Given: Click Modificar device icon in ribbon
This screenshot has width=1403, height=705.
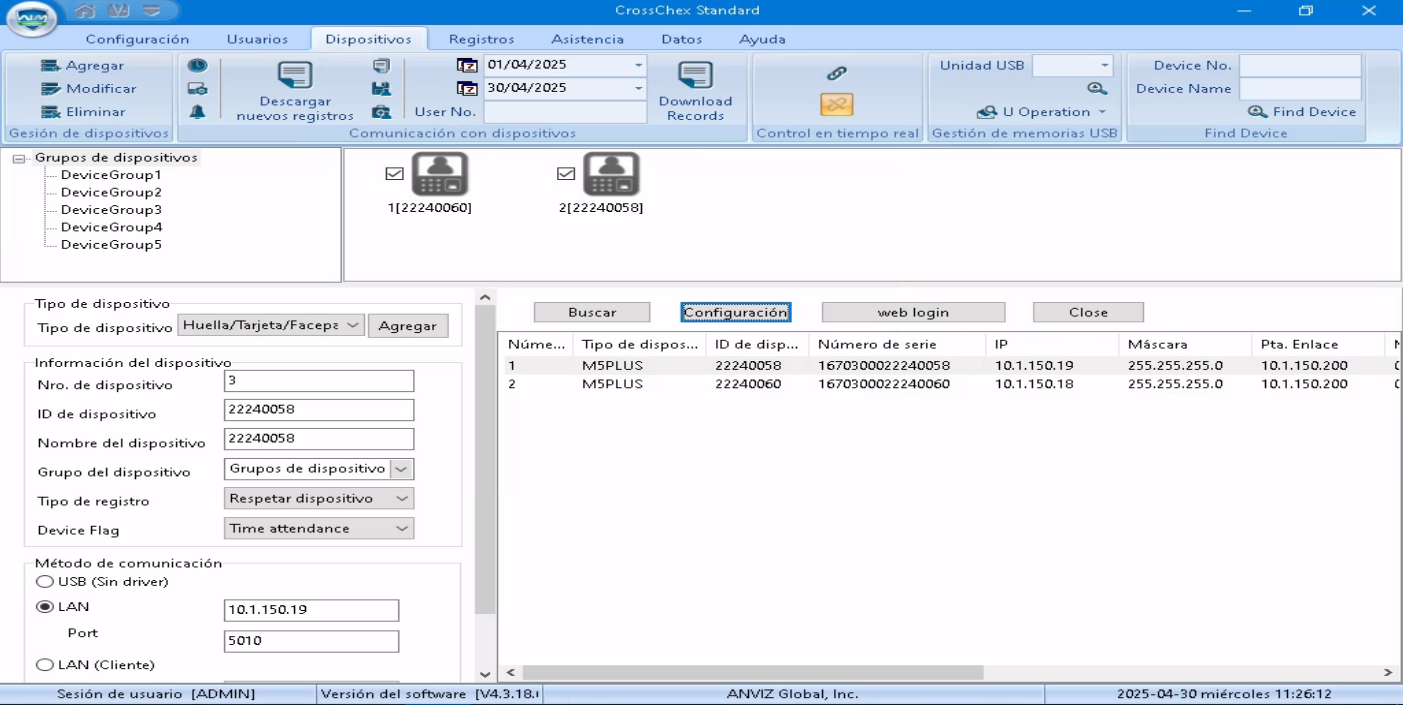Looking at the screenshot, I should (x=50, y=89).
